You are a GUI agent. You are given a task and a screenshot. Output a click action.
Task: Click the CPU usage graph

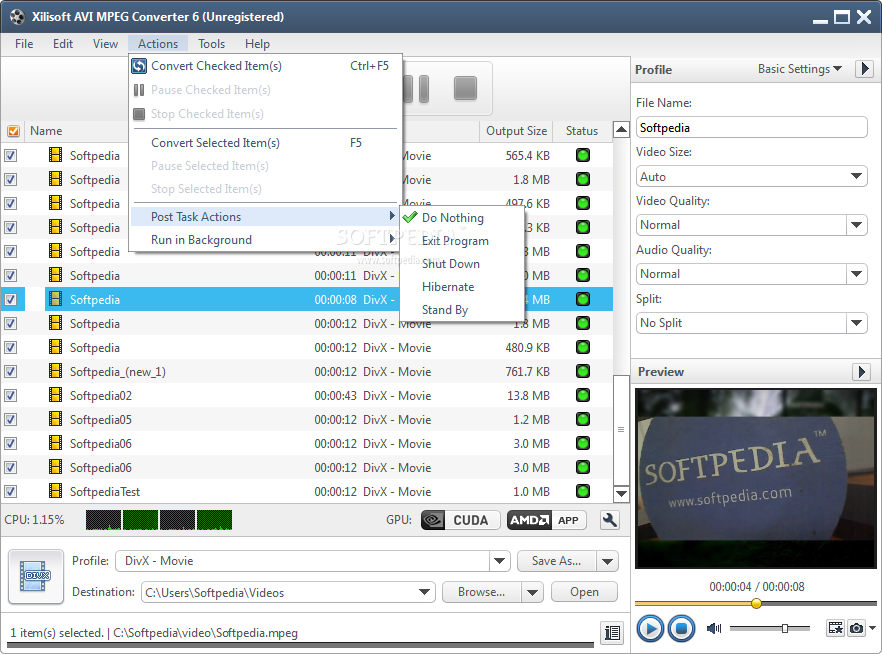[159, 520]
